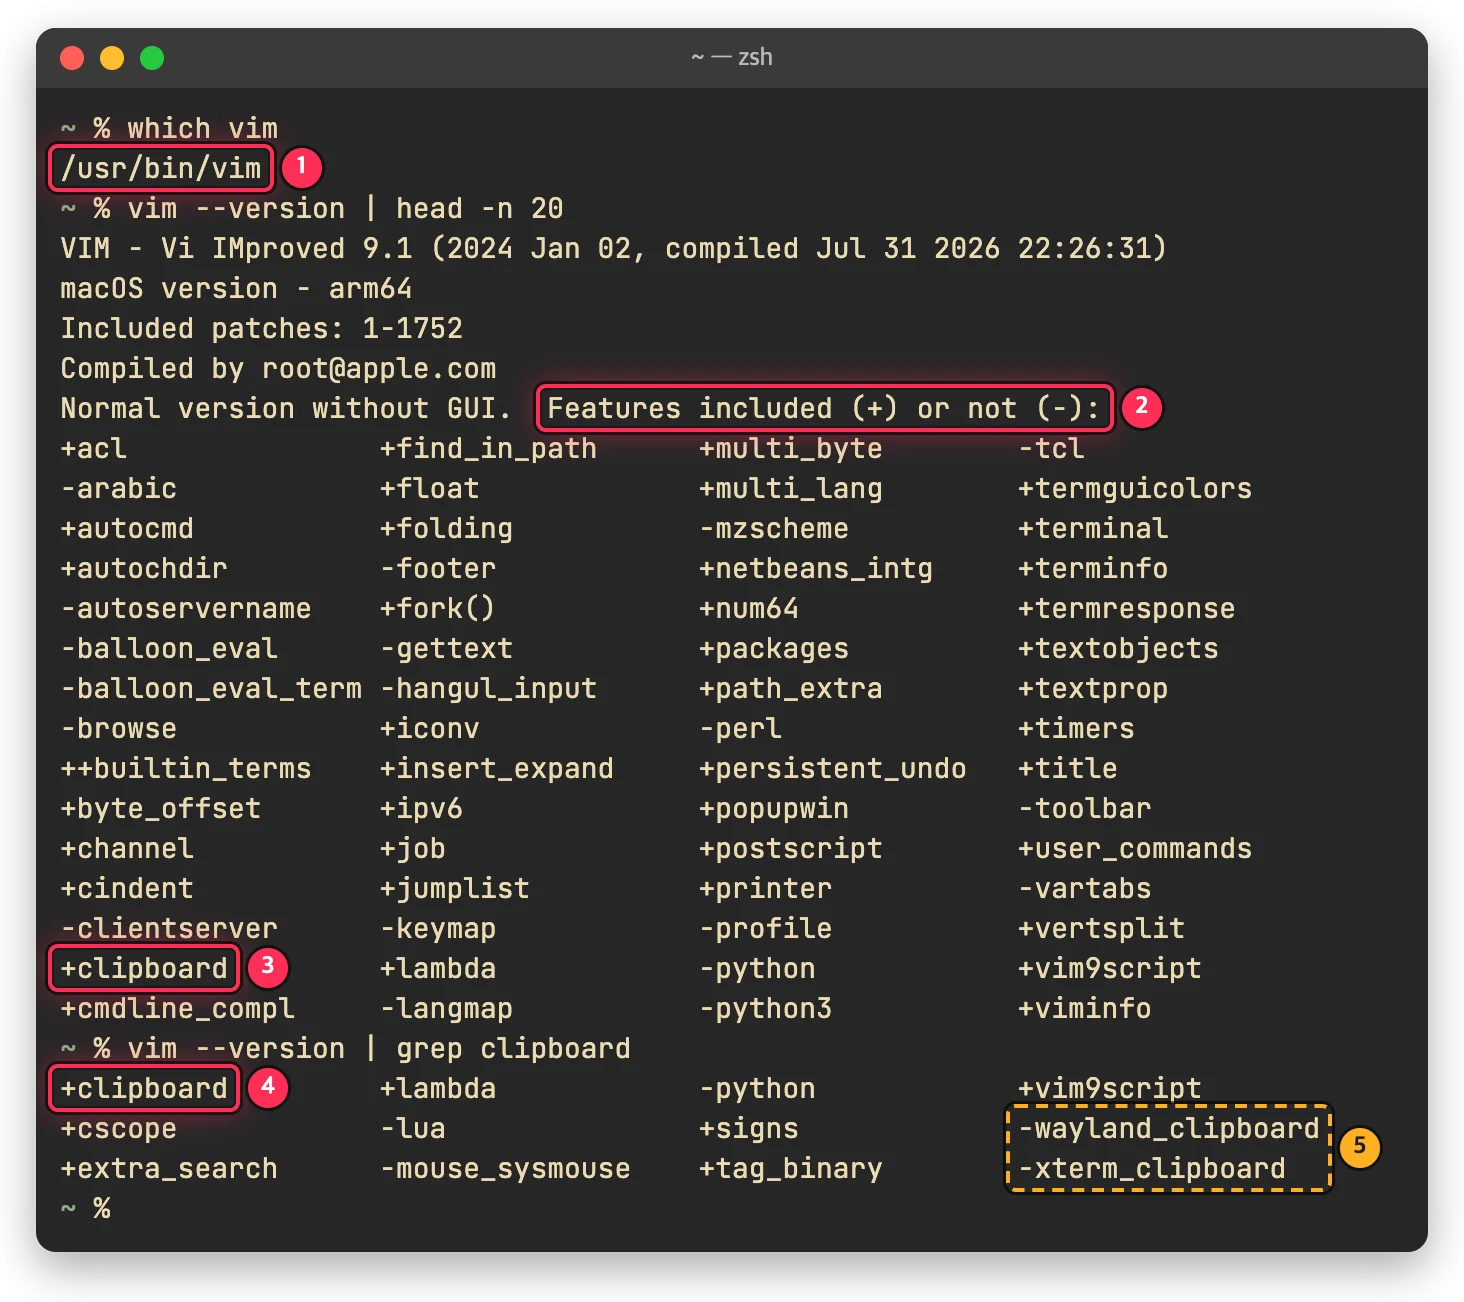The image size is (1464, 1302).
Task: Click '+clipboard' above '+cmdline_compl'
Action: pos(144,968)
